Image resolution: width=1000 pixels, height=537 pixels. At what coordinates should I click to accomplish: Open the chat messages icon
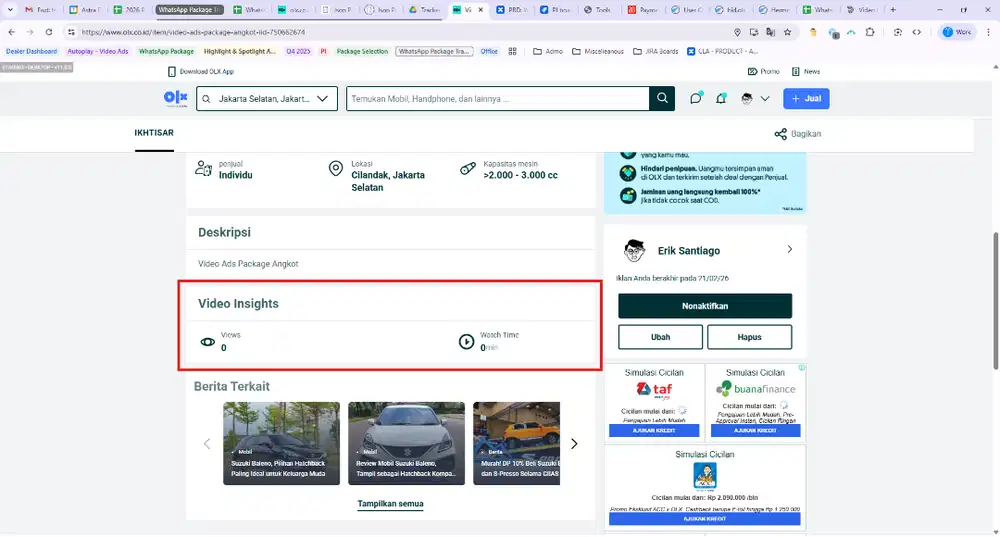[x=696, y=99]
